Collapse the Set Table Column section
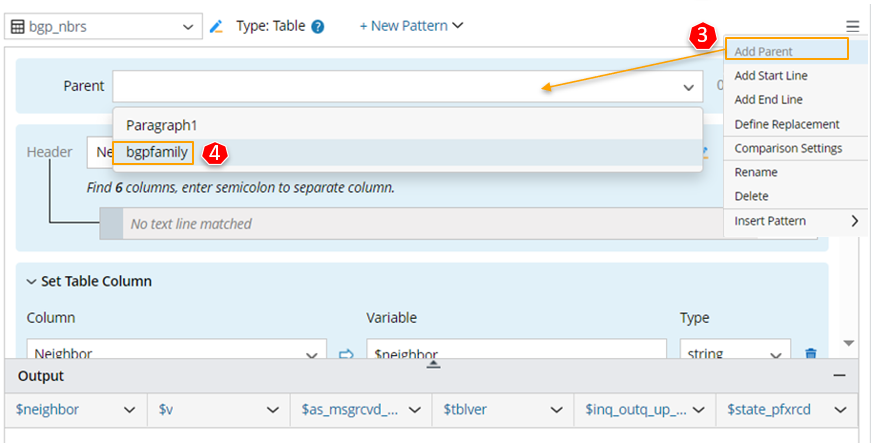Screen dimensions: 871x446 (31, 282)
